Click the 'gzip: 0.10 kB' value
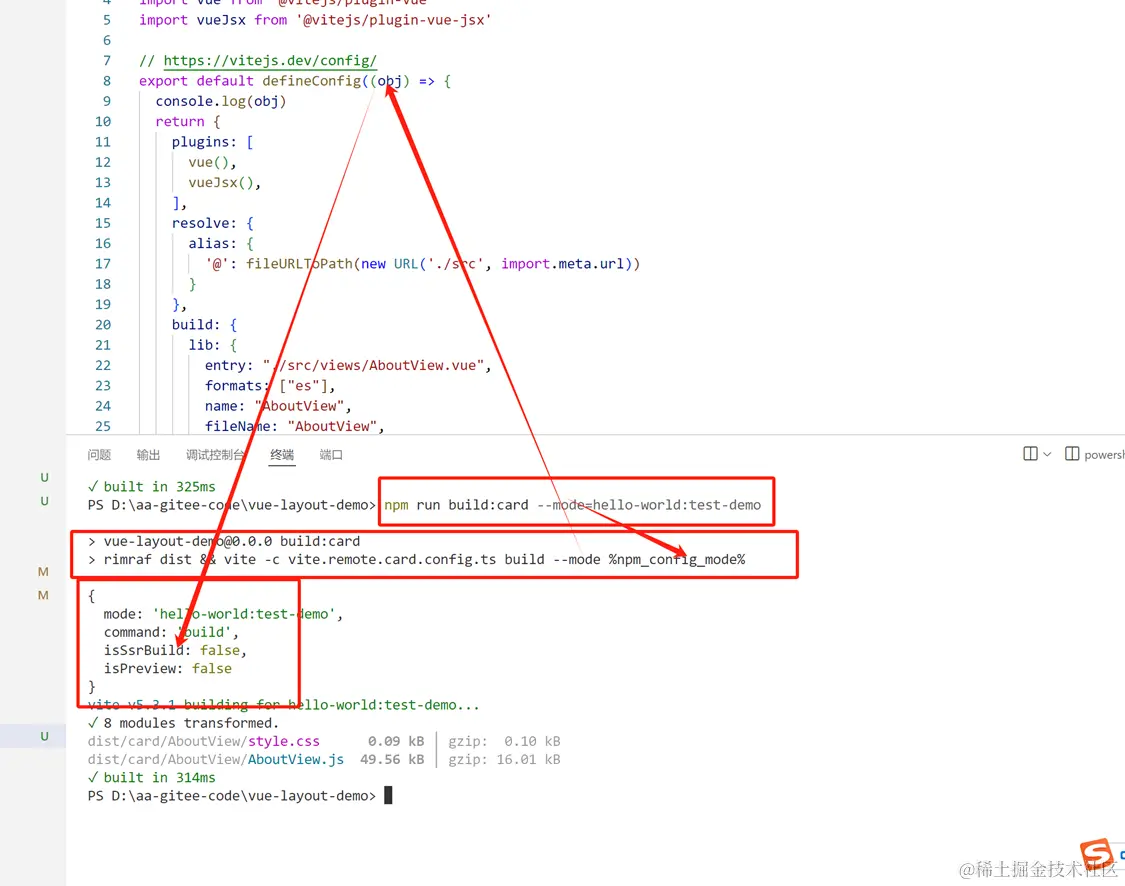This screenshot has height=886, width=1125. [504, 741]
